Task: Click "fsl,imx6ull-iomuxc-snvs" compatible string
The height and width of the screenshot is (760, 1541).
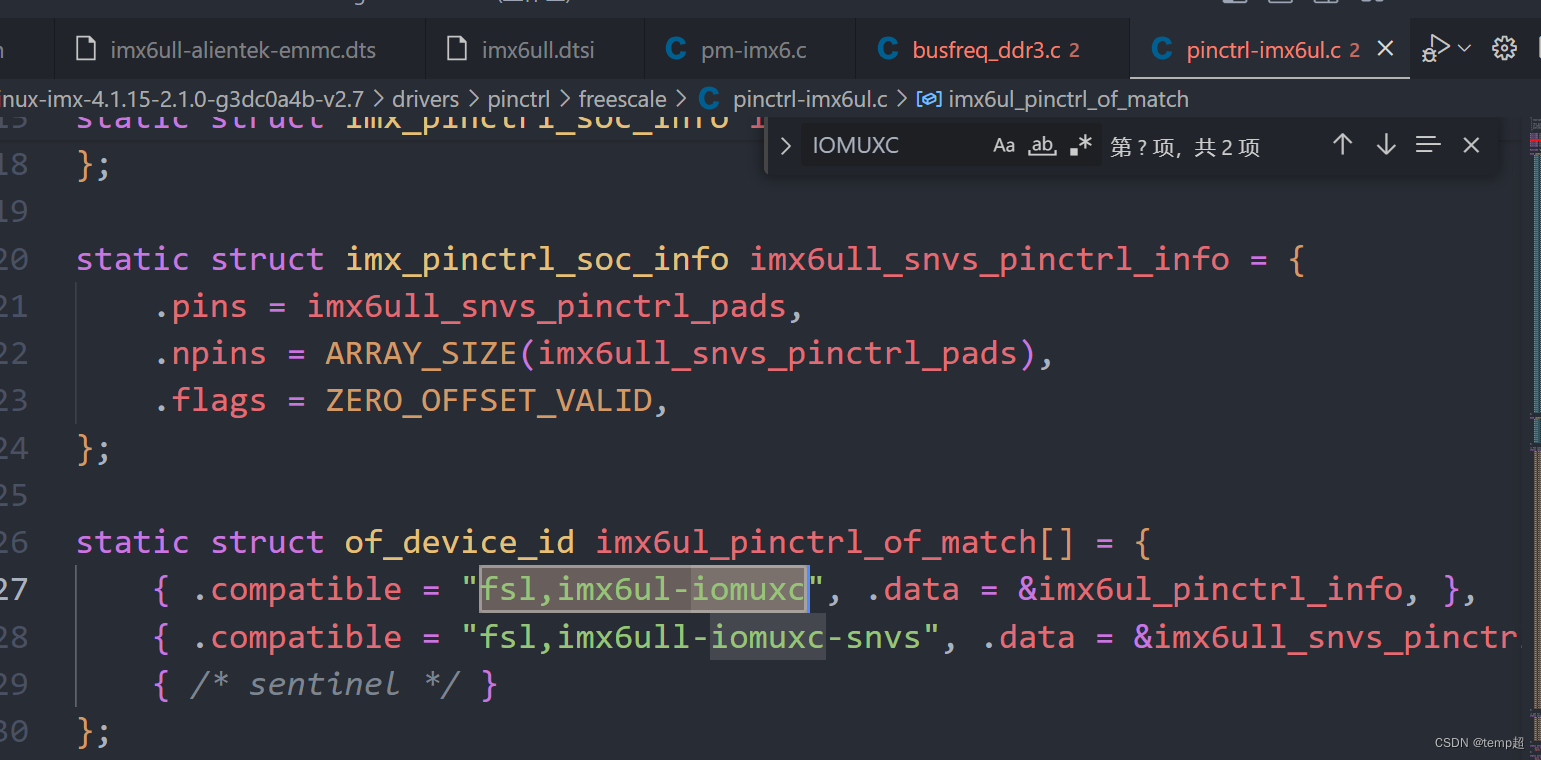Action: pos(701,637)
